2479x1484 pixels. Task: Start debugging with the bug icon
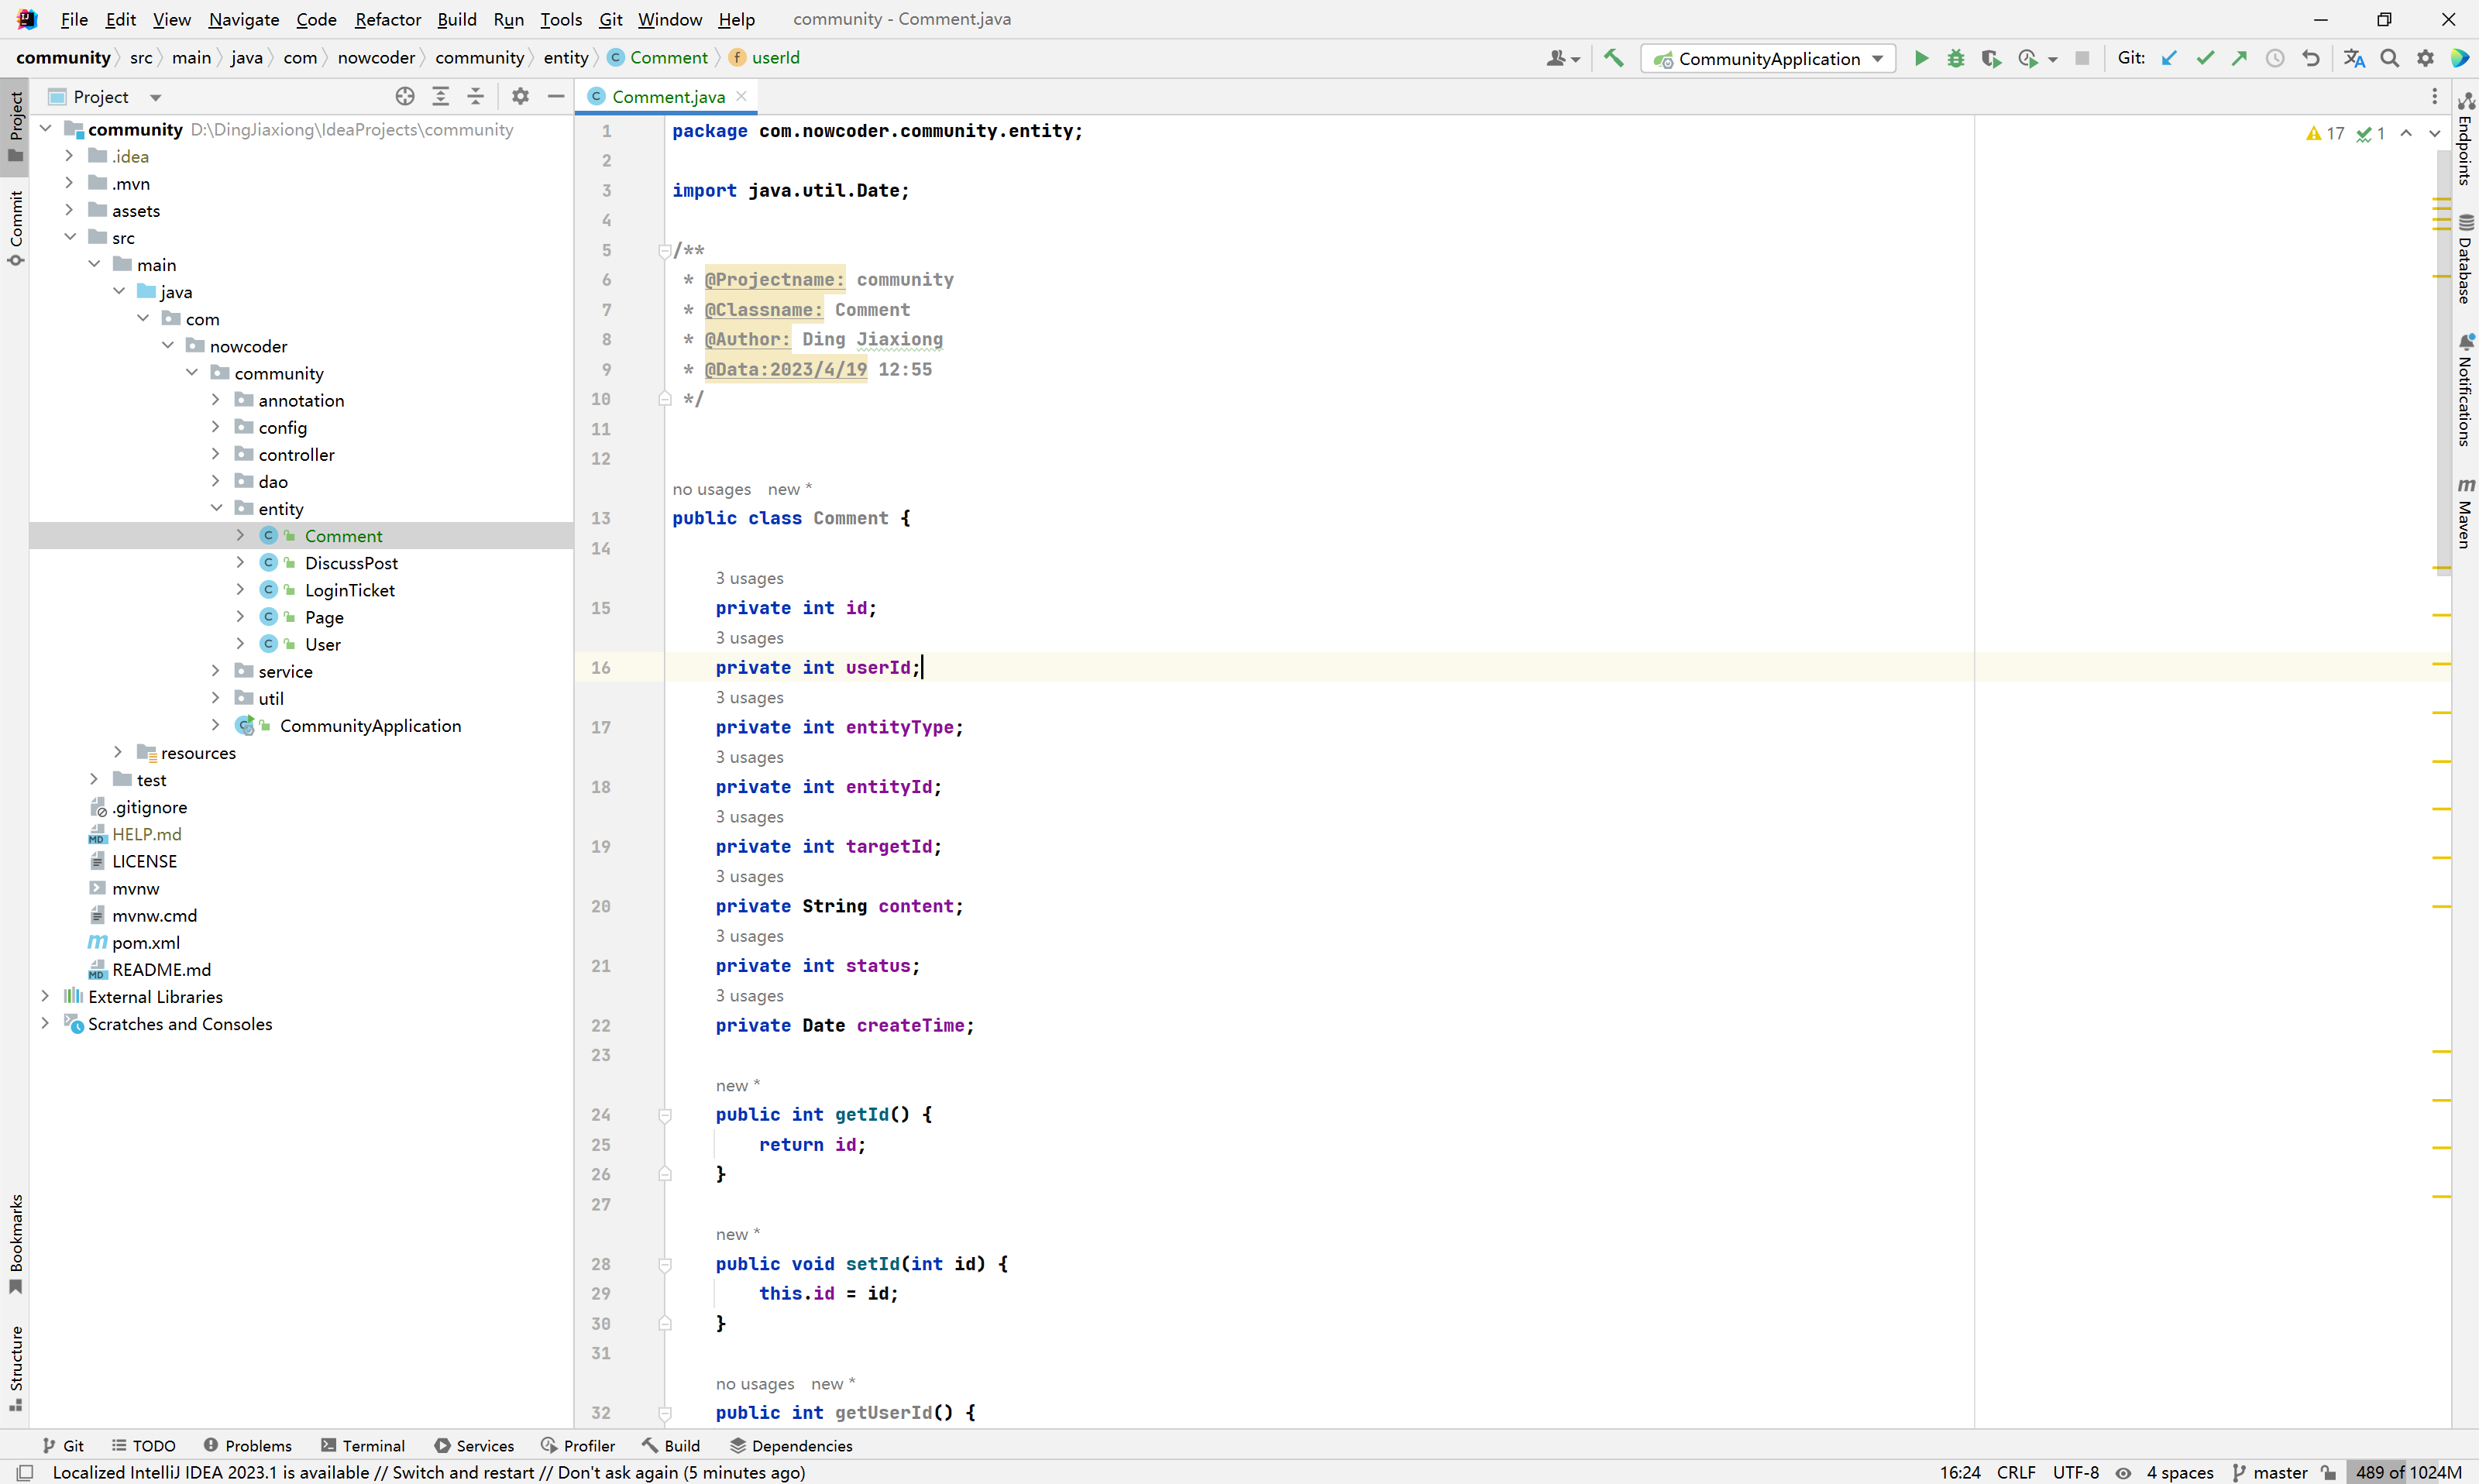pyautogui.click(x=1955, y=58)
